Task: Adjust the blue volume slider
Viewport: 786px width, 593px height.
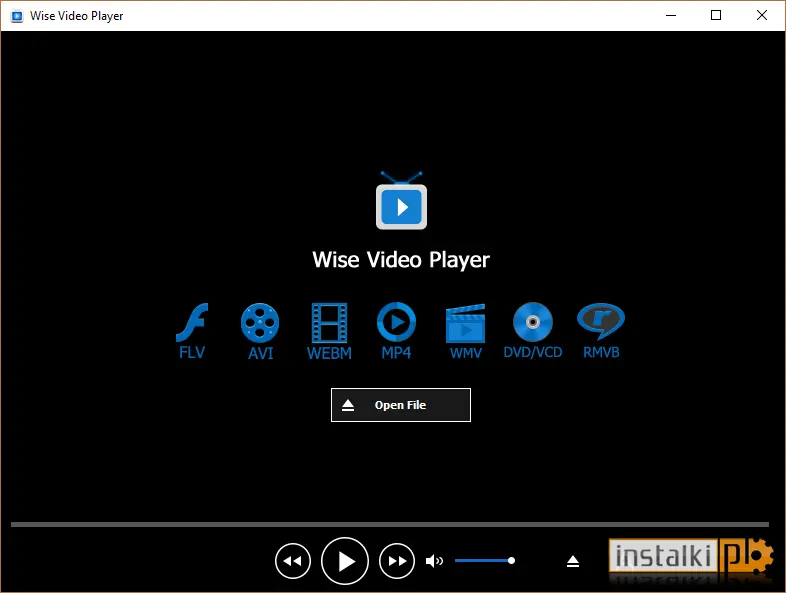Action: 485,560
